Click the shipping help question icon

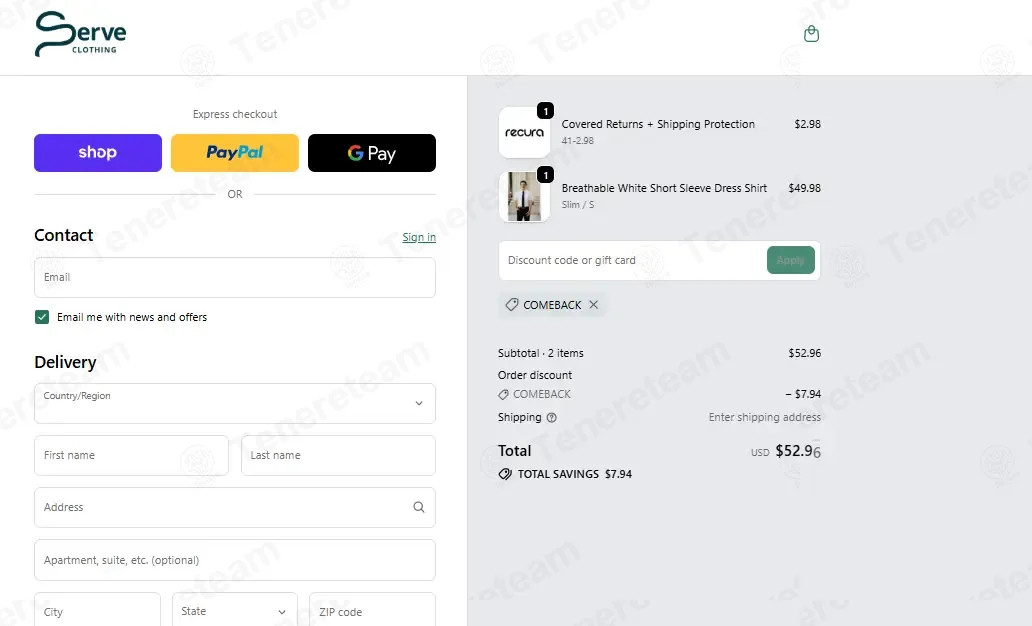(552, 417)
